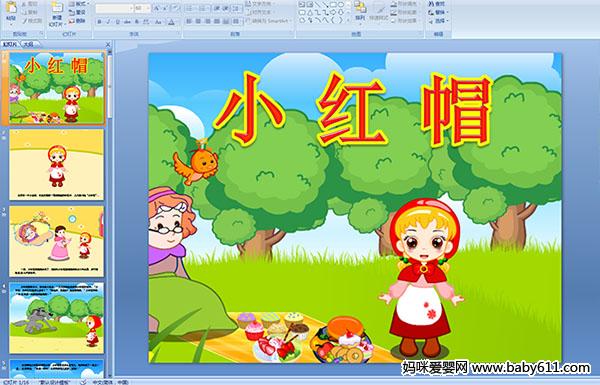Select the oval shape in the shapes gallery
Screen dimensions: 600x385
tap(341, 5)
